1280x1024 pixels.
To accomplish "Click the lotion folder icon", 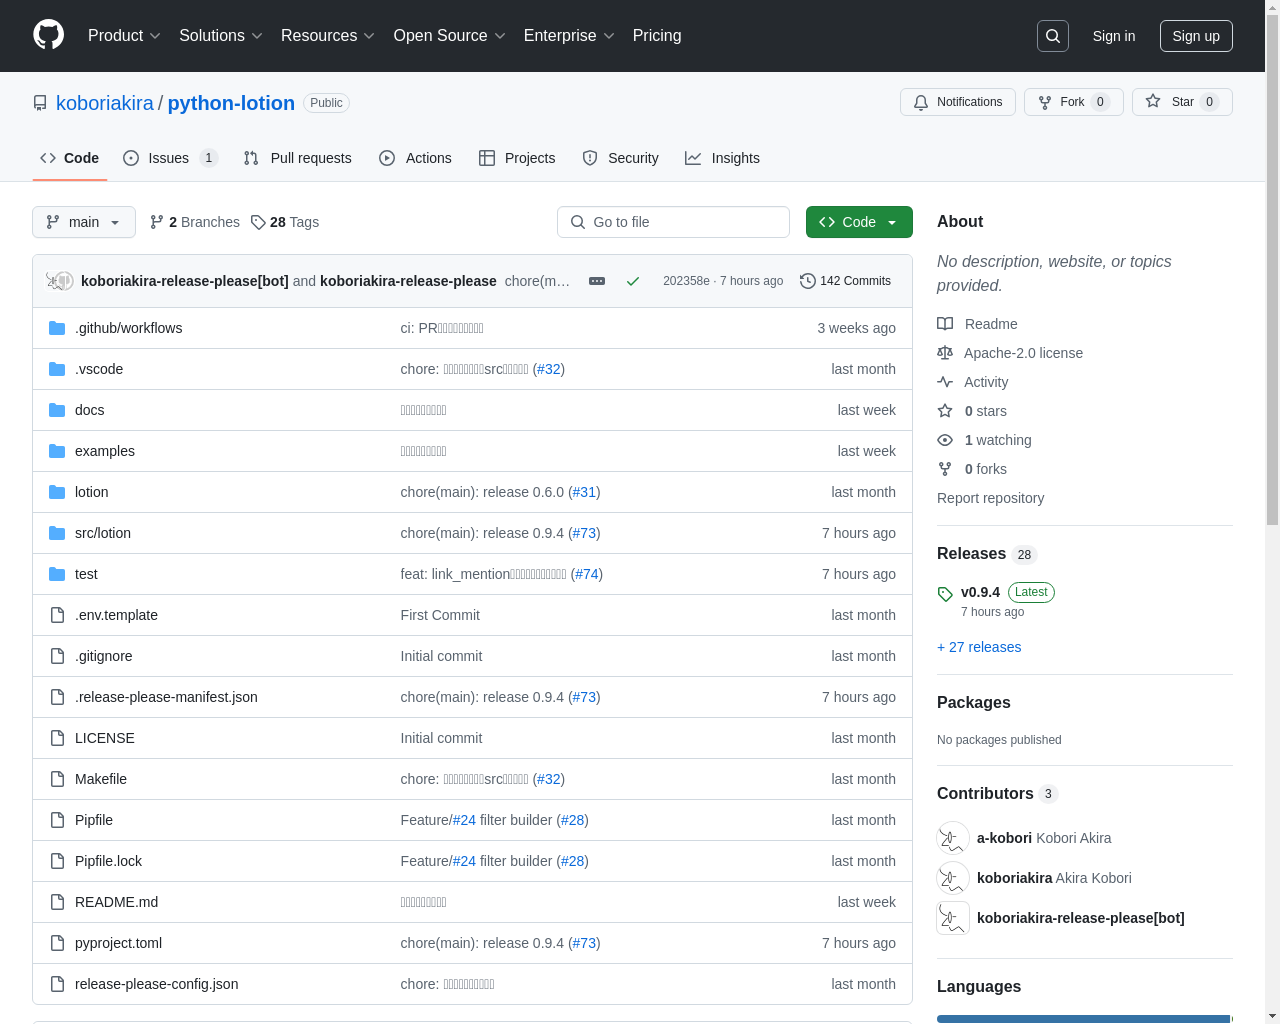I will click(57, 492).
